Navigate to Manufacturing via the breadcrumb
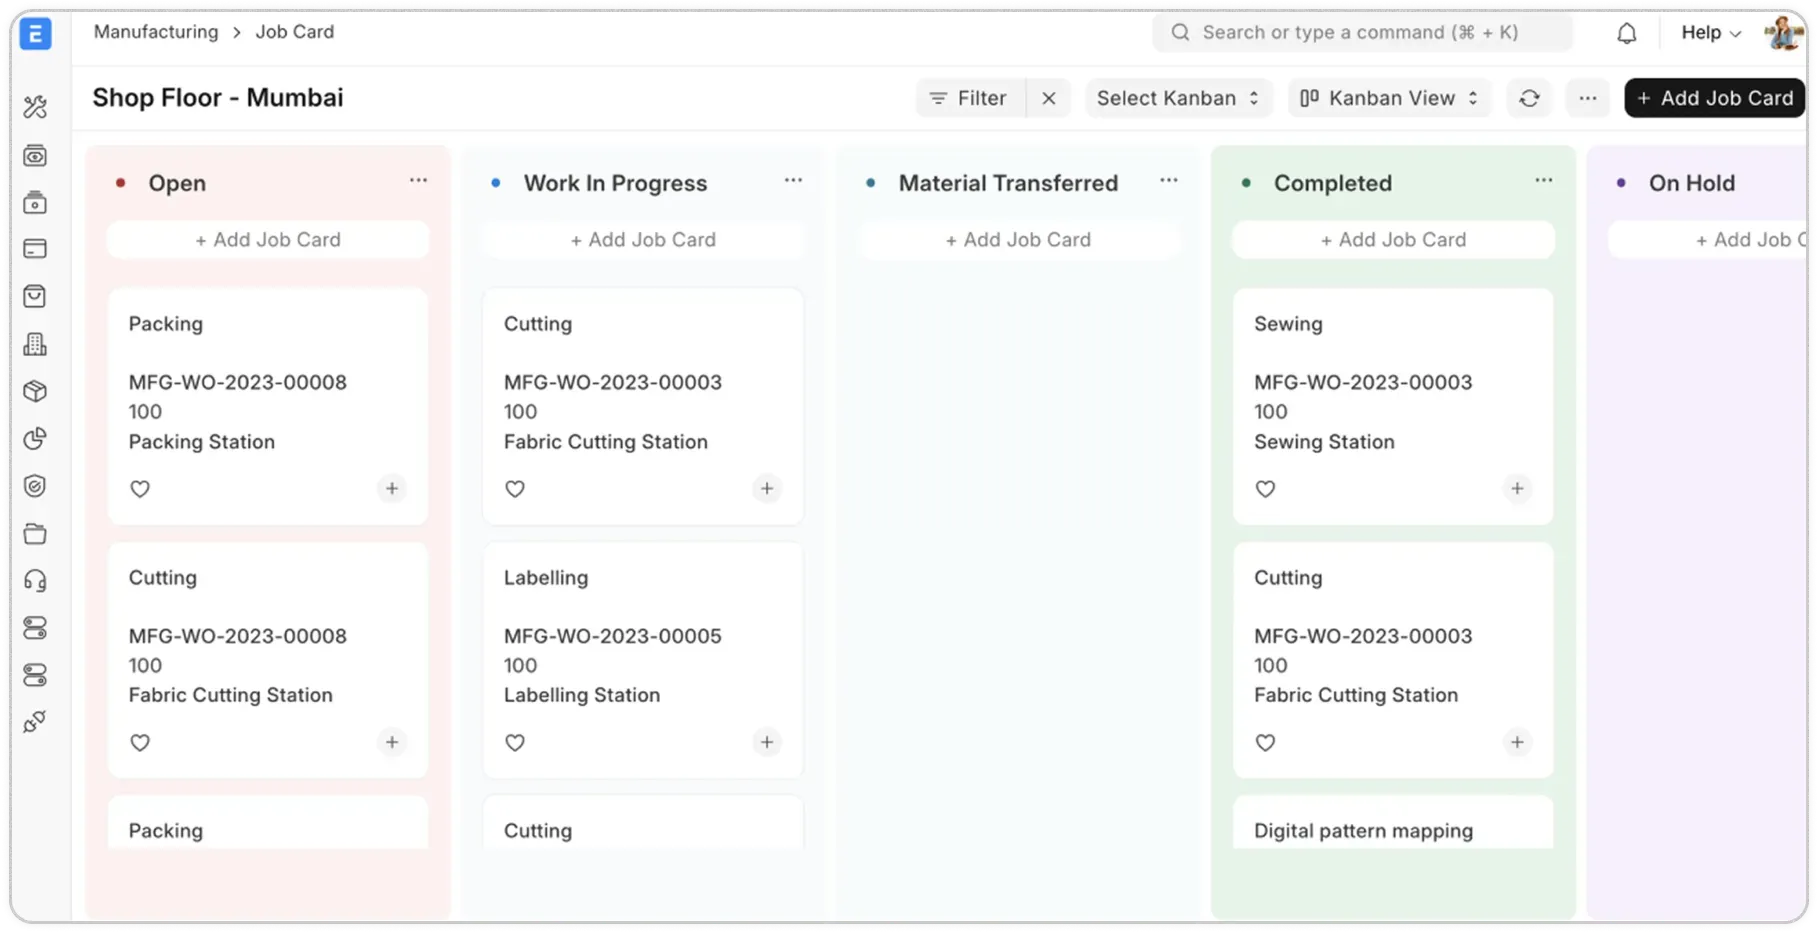1818x933 pixels. (155, 31)
